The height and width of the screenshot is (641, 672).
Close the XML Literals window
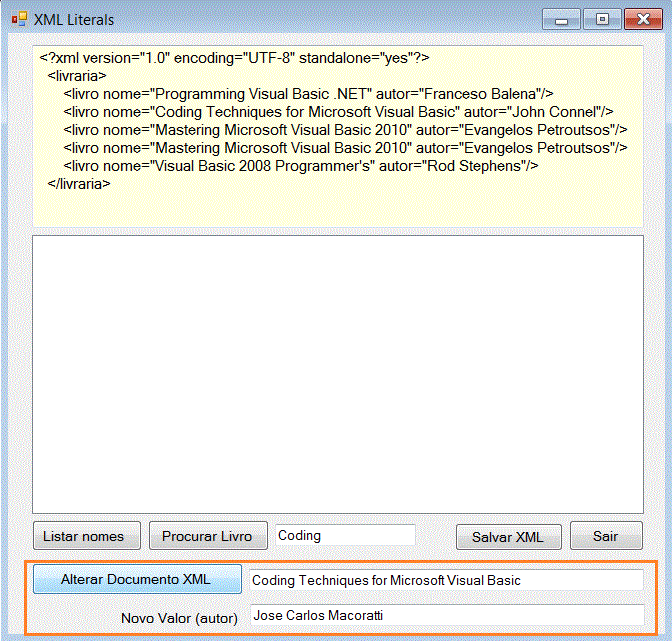pyautogui.click(x=643, y=20)
